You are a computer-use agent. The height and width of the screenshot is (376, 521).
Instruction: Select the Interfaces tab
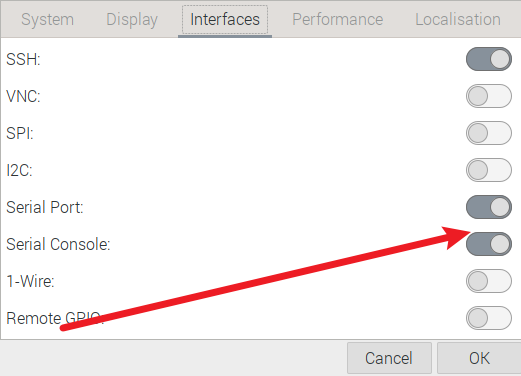(225, 19)
